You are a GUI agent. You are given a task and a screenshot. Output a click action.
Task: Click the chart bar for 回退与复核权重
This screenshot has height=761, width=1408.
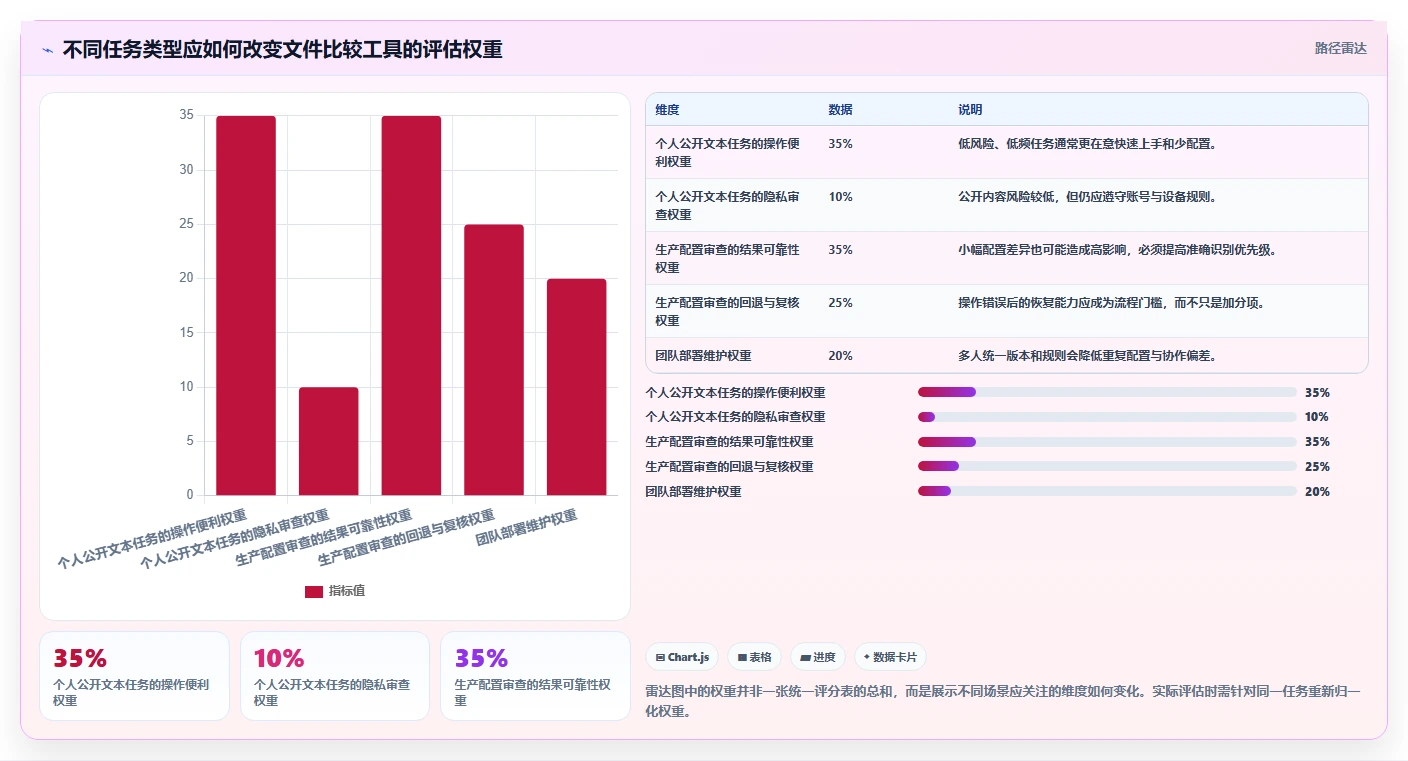[x=494, y=360]
